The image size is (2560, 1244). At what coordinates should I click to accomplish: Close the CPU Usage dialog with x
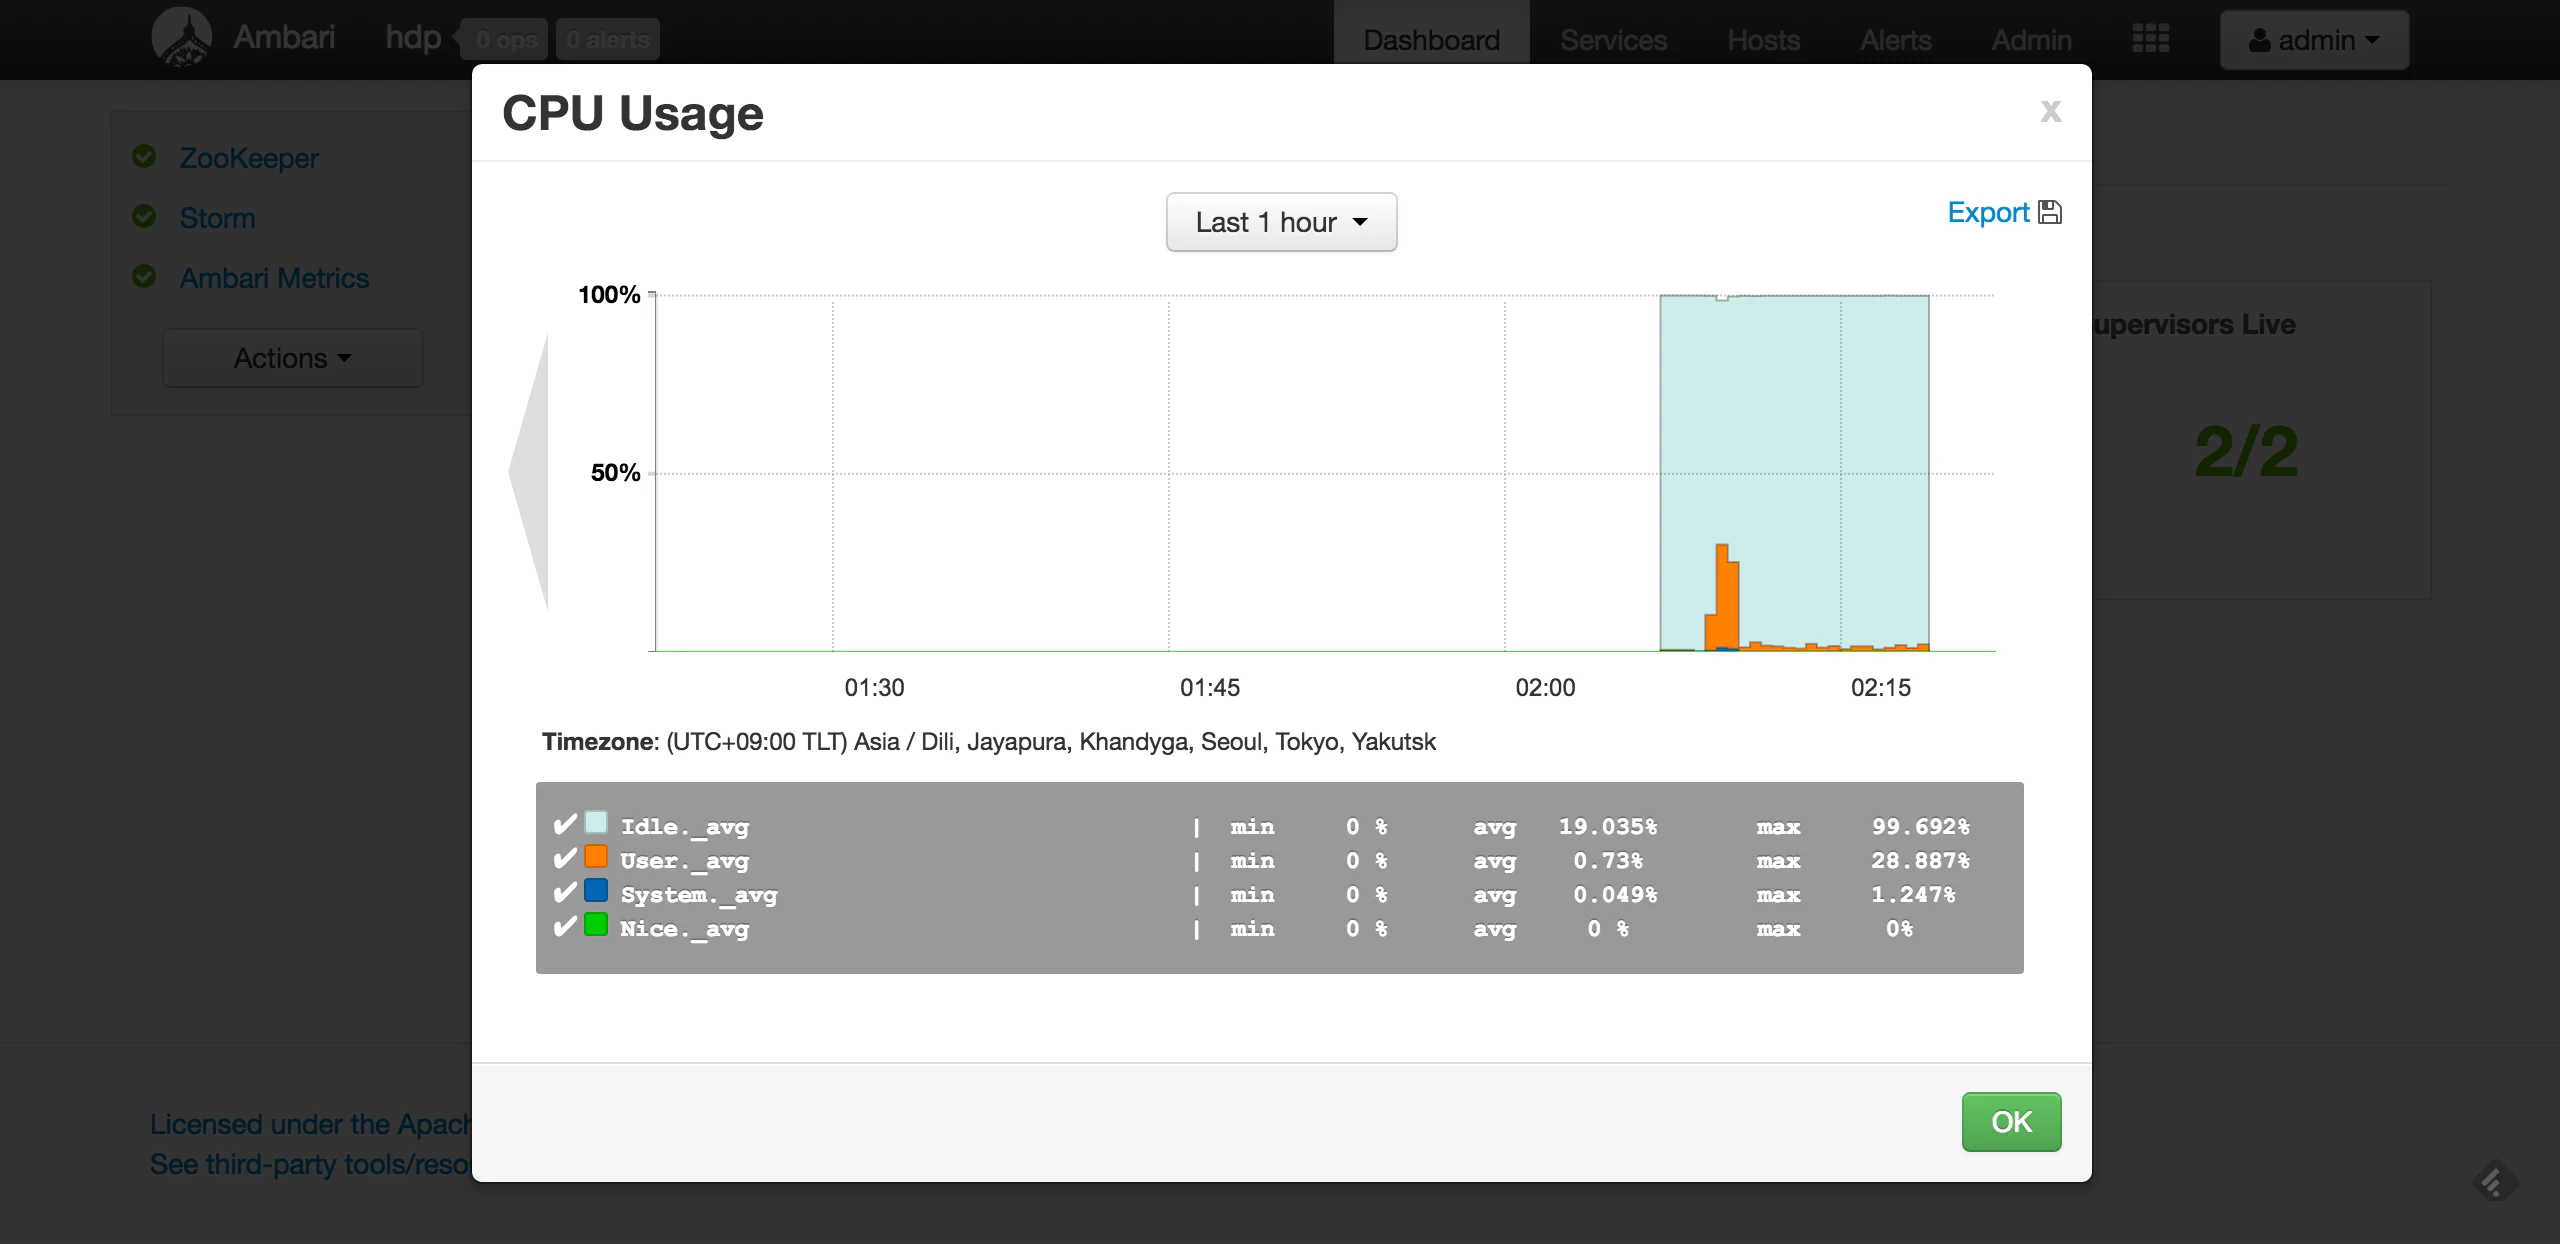pos(2051,111)
